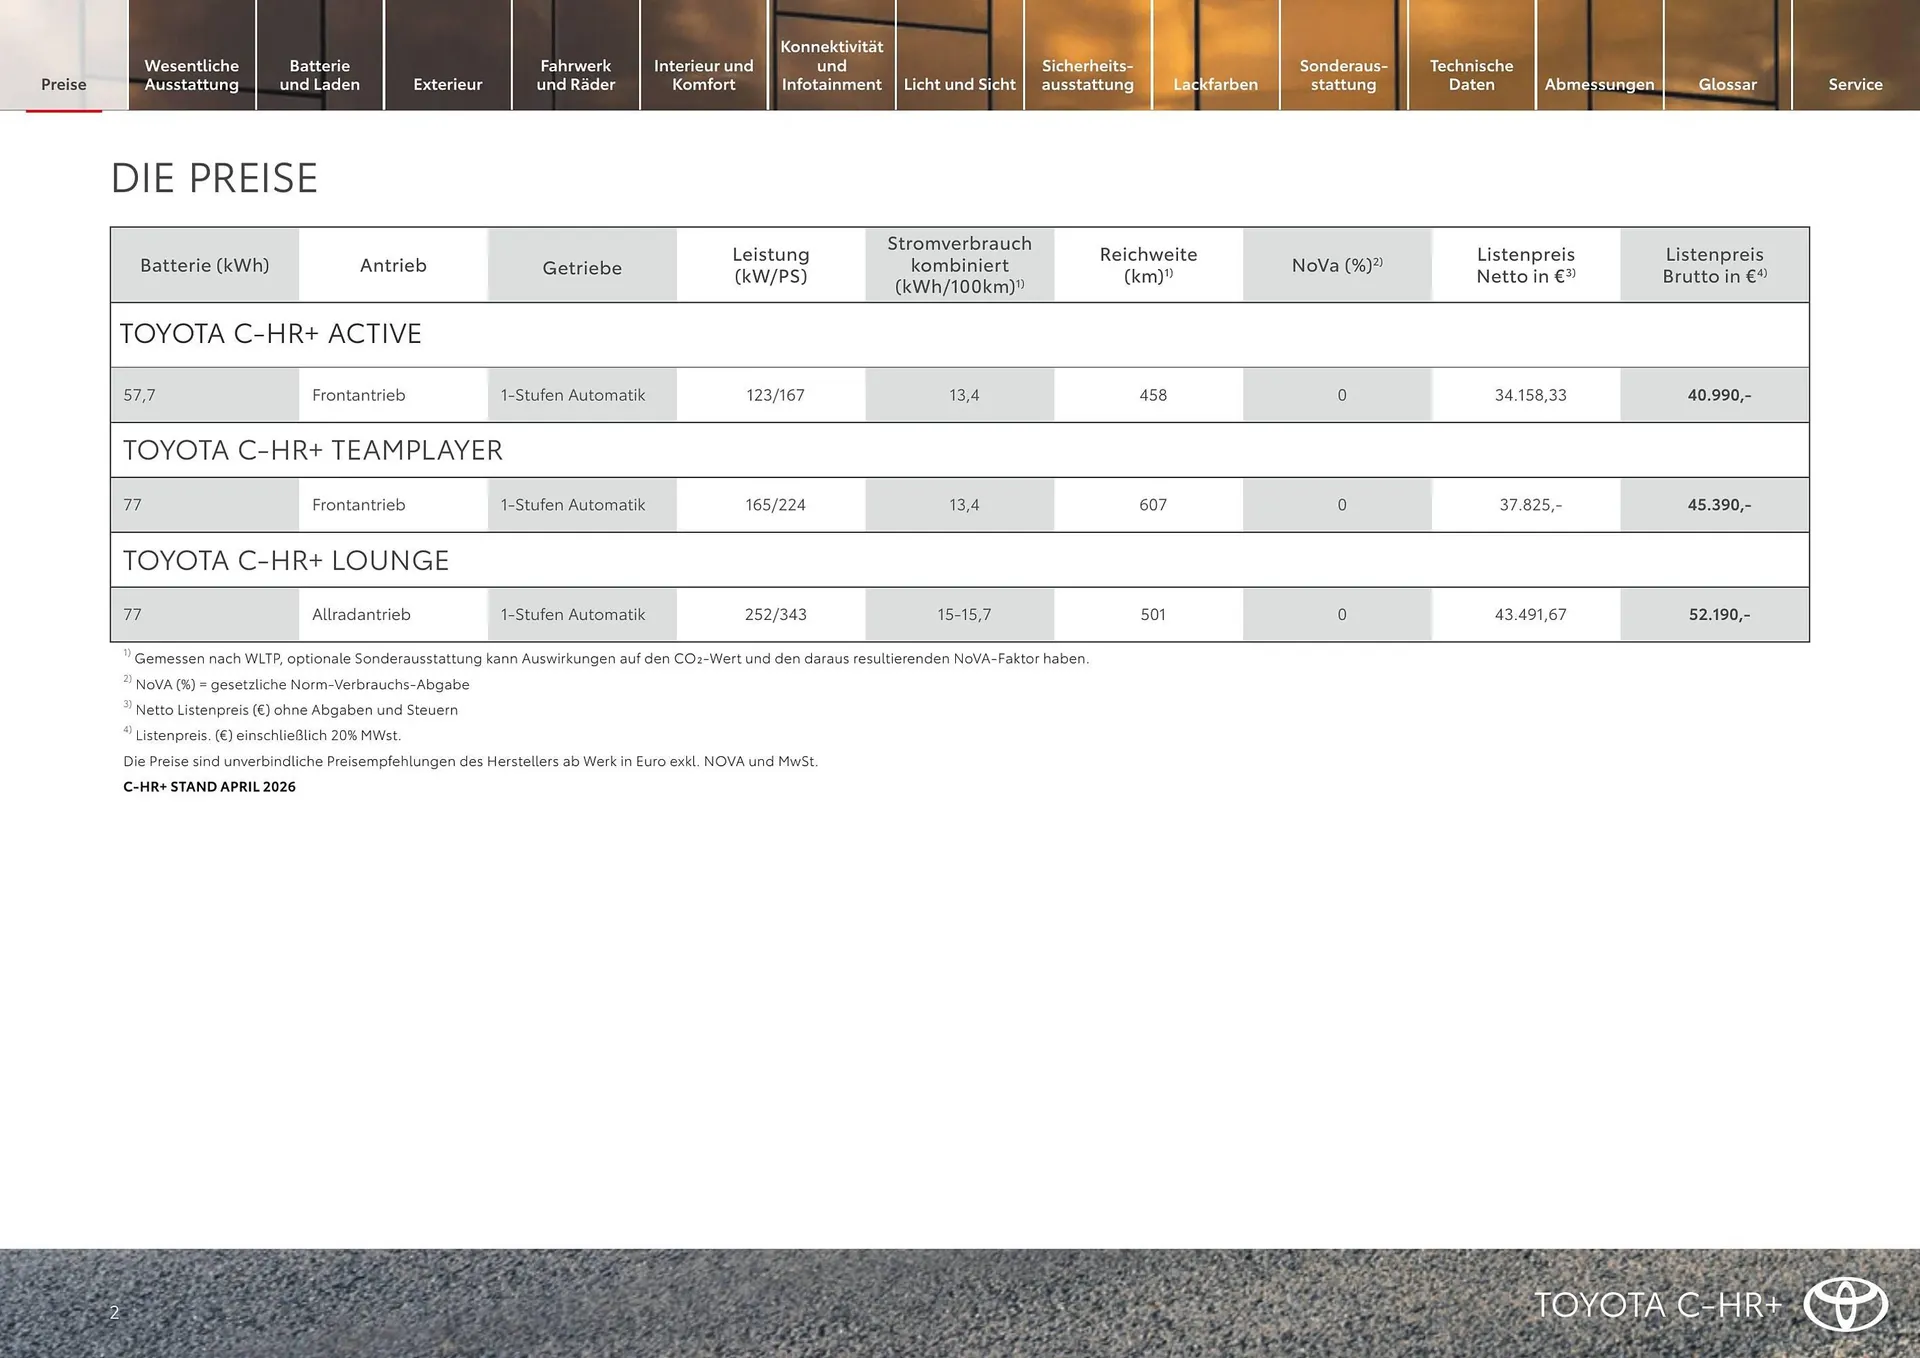The height and width of the screenshot is (1358, 1920).
Task: Open the Abmessungen section
Action: click(1599, 84)
